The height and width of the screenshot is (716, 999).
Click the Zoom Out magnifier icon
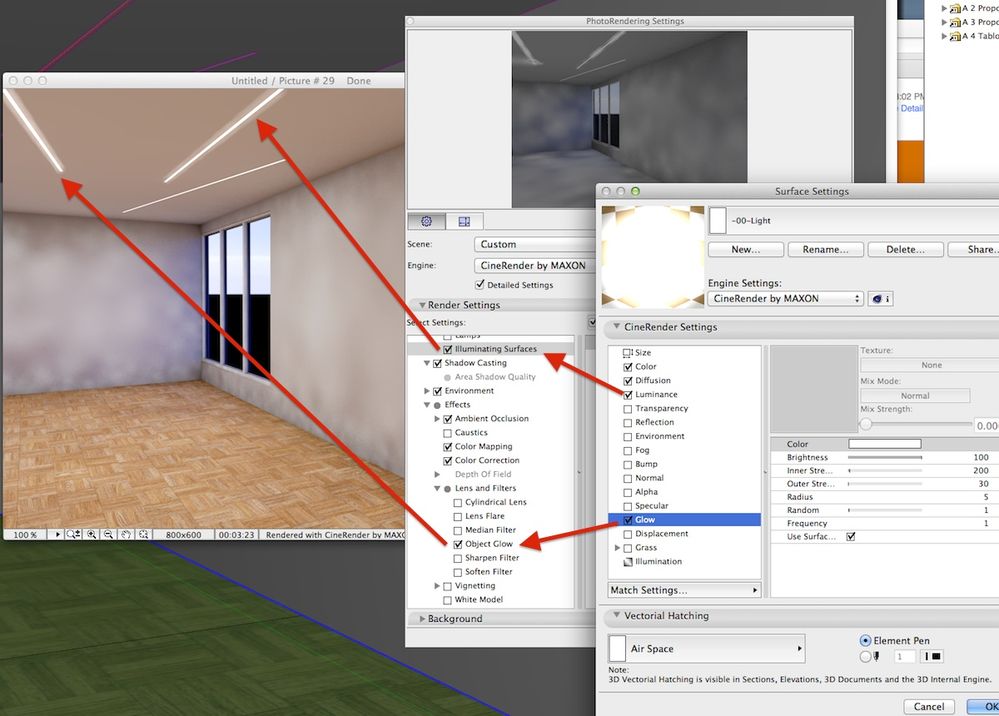107,533
